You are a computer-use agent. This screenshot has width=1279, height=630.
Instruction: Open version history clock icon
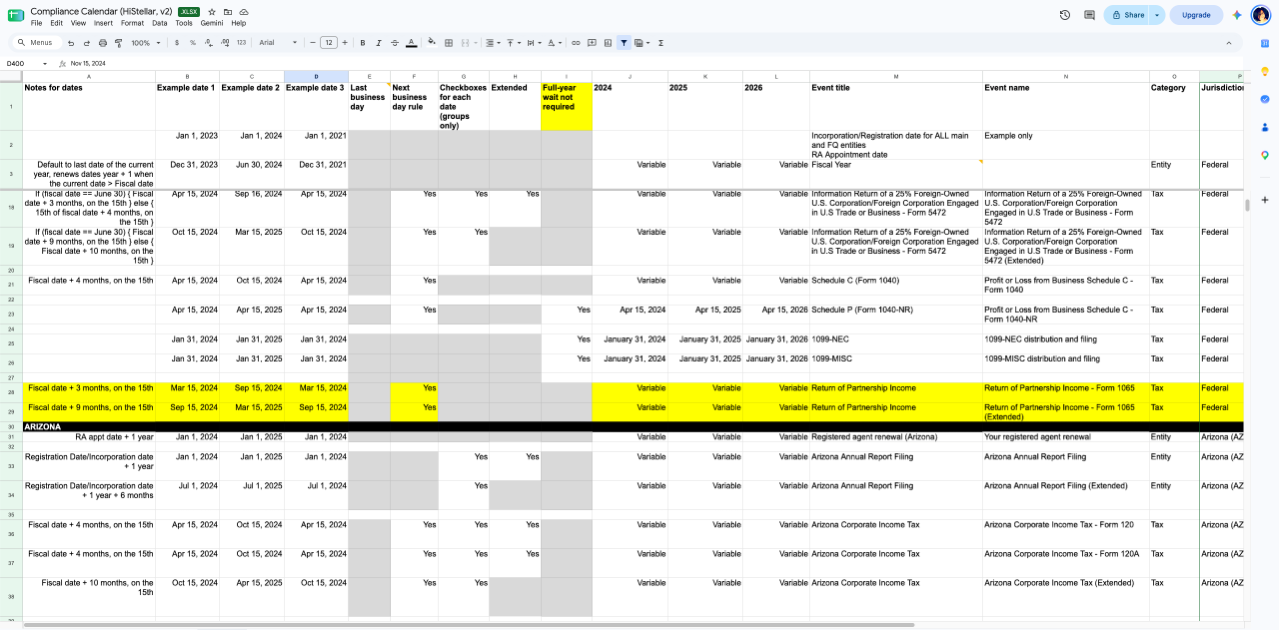[x=1065, y=15]
